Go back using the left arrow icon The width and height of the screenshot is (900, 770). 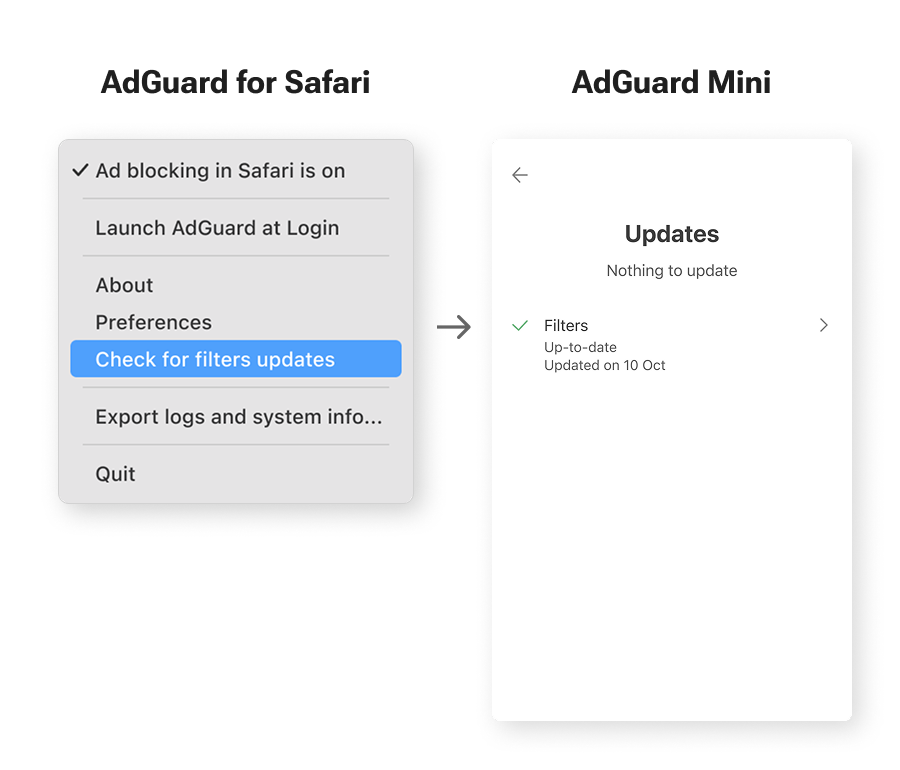(x=520, y=175)
